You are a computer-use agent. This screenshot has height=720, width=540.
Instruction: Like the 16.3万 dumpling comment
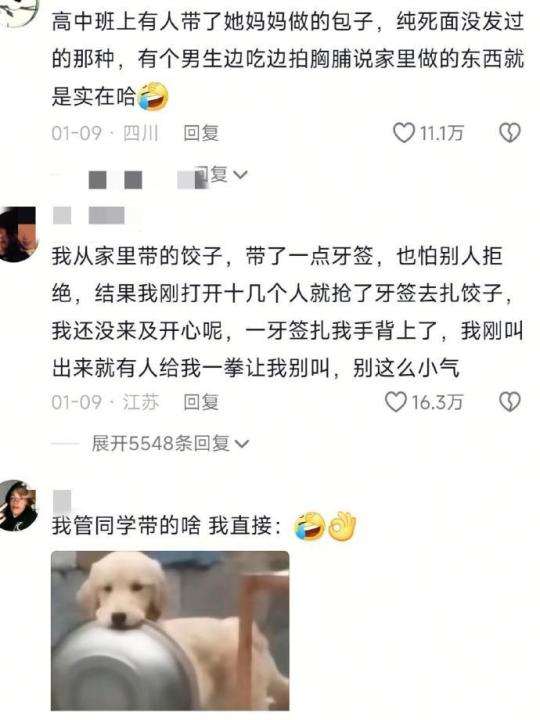pyautogui.click(x=395, y=402)
